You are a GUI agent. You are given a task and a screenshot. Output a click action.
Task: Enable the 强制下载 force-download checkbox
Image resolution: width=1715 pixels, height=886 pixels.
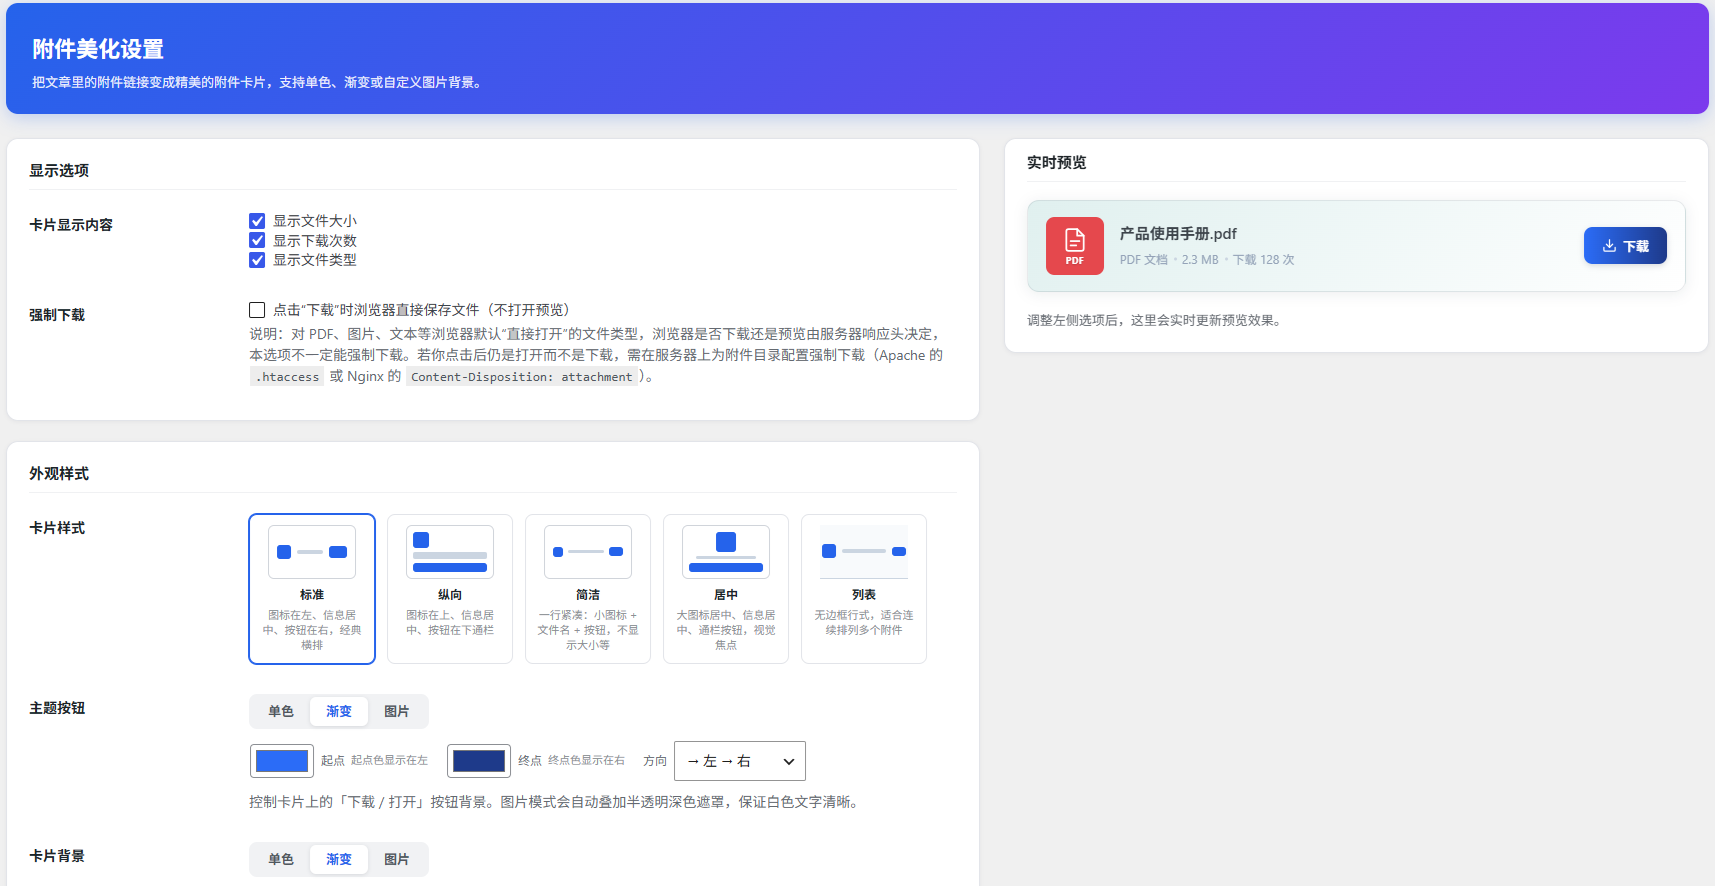[257, 310]
